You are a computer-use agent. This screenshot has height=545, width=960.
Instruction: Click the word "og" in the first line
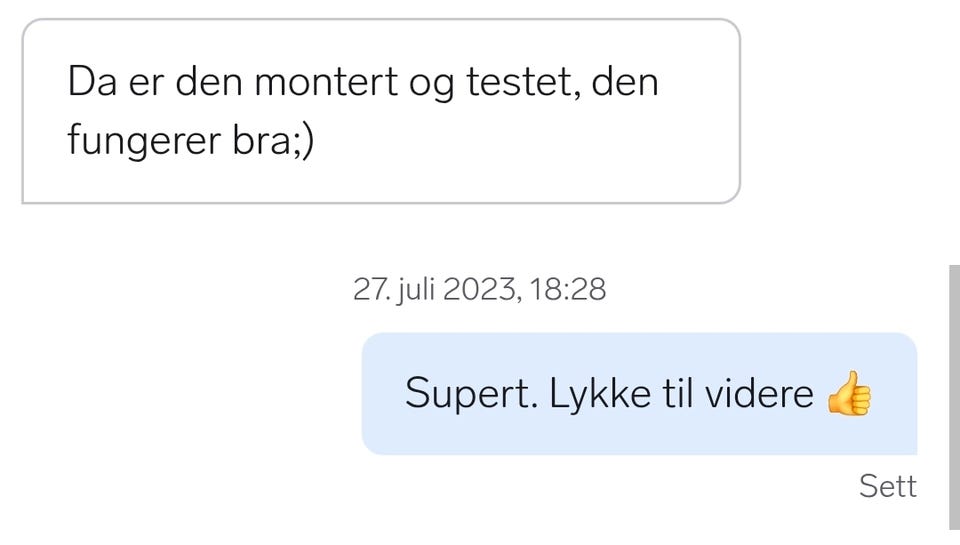(x=431, y=84)
